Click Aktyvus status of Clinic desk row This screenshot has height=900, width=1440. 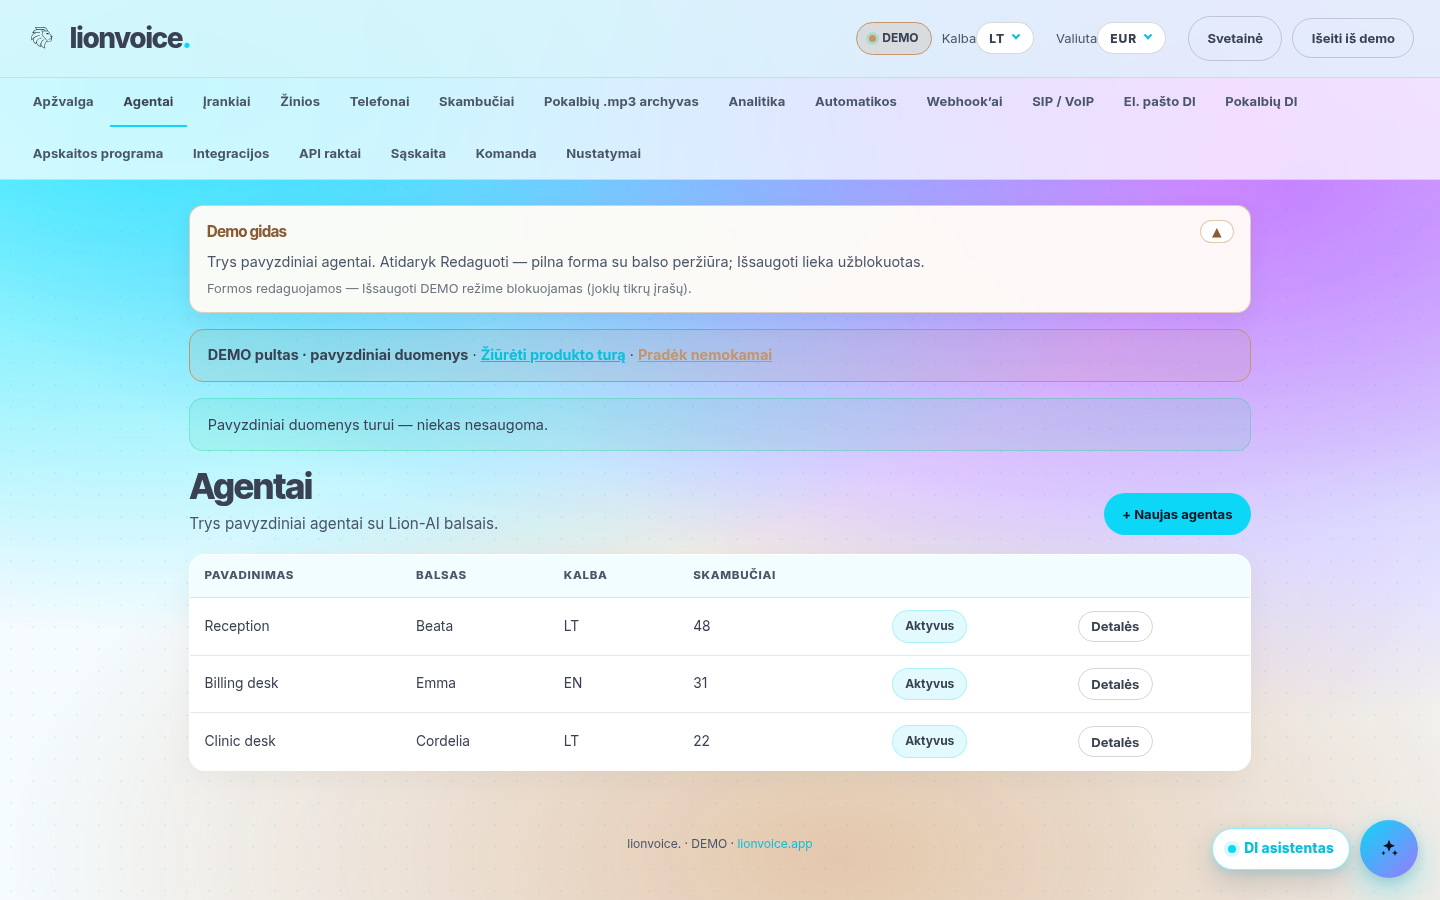tap(929, 741)
